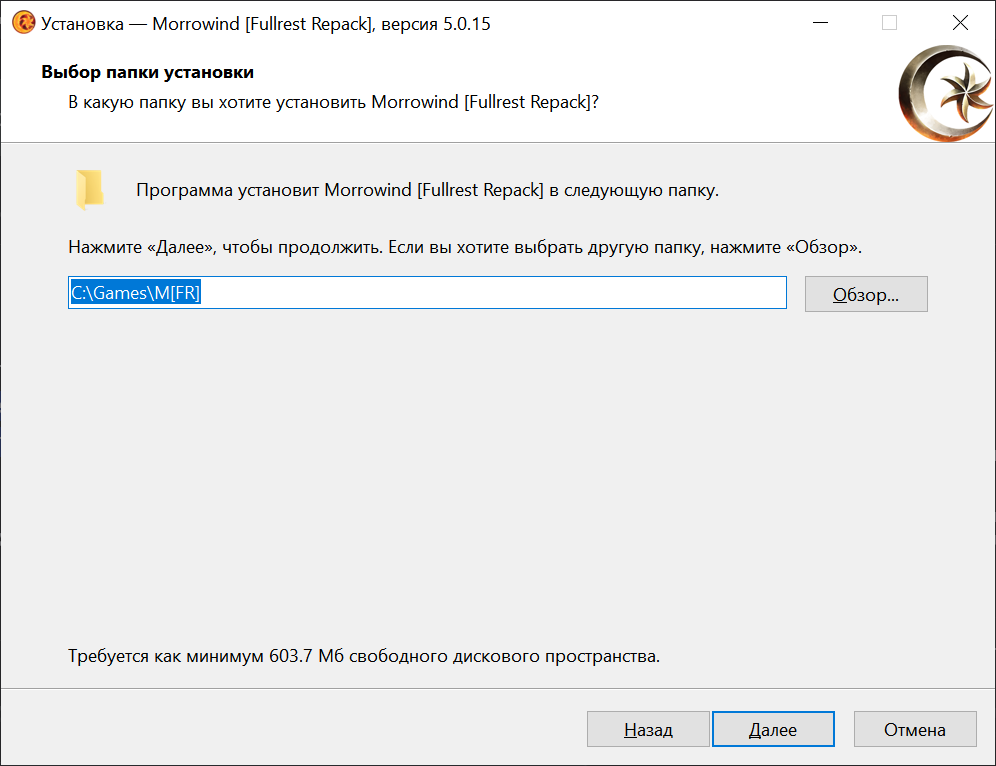The width and height of the screenshot is (996, 766).
Task: Click the empty grey wizard page area
Action: click(497, 476)
